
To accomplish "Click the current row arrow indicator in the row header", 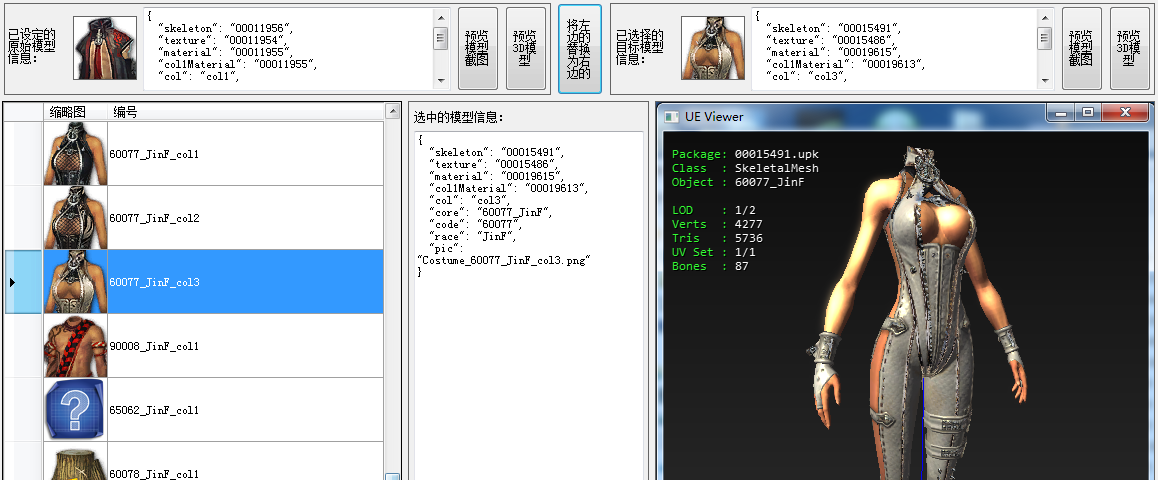I will pyautogui.click(x=12, y=282).
